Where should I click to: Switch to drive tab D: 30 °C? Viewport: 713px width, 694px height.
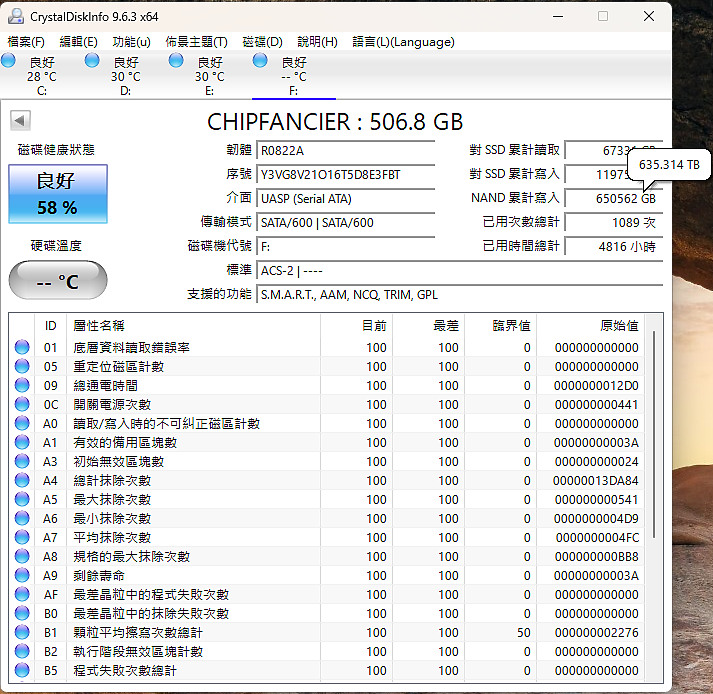tap(126, 76)
